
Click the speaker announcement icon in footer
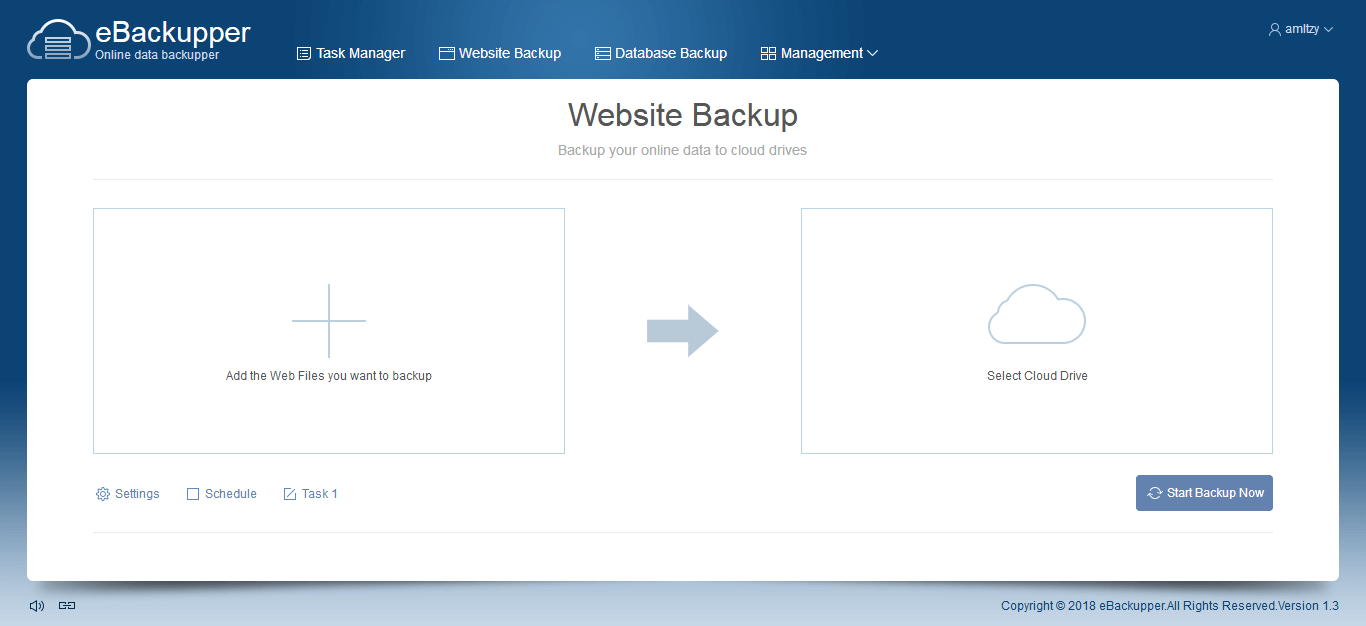coord(37,605)
